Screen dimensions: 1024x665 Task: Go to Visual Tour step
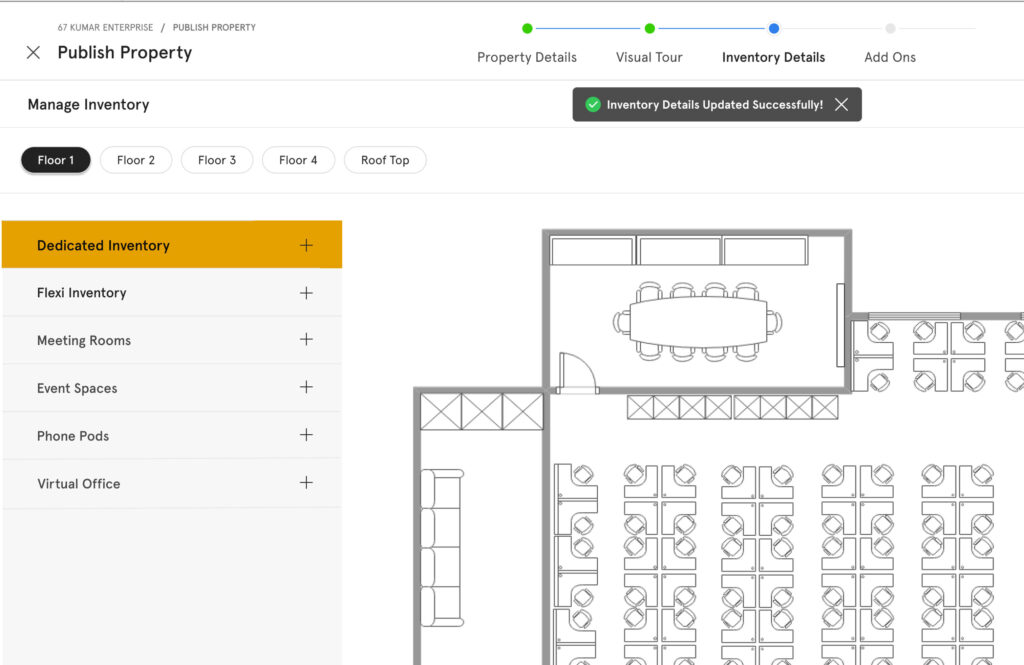coord(649,57)
